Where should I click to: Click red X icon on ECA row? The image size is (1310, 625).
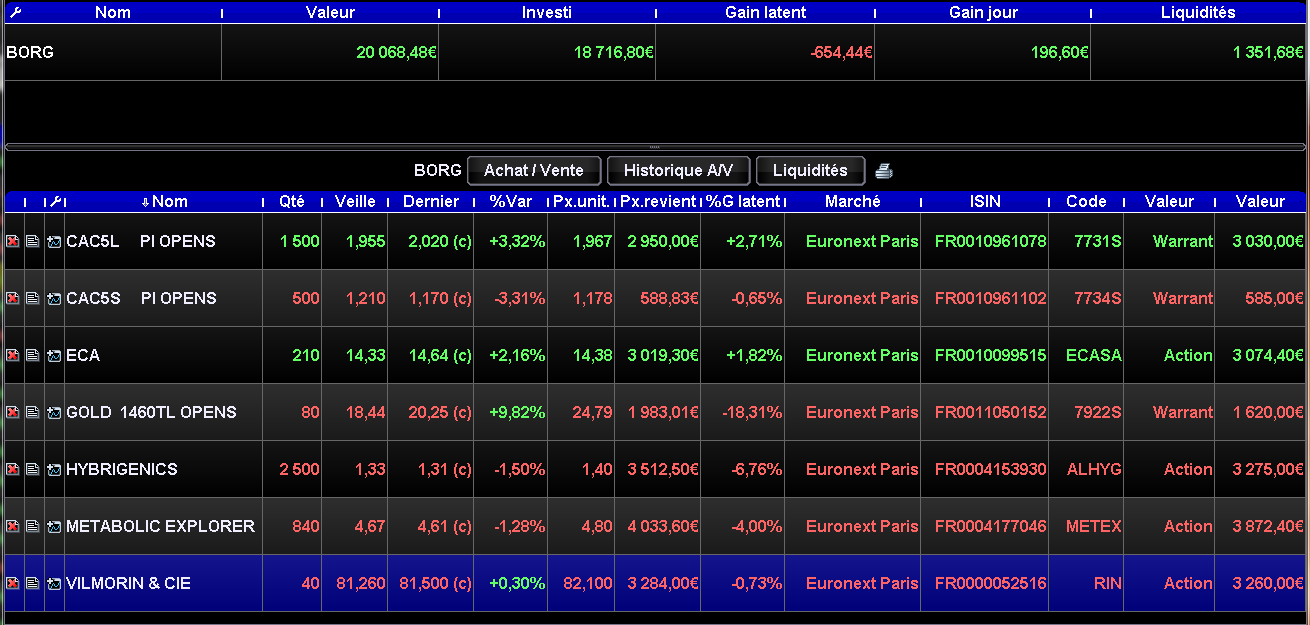point(13,355)
